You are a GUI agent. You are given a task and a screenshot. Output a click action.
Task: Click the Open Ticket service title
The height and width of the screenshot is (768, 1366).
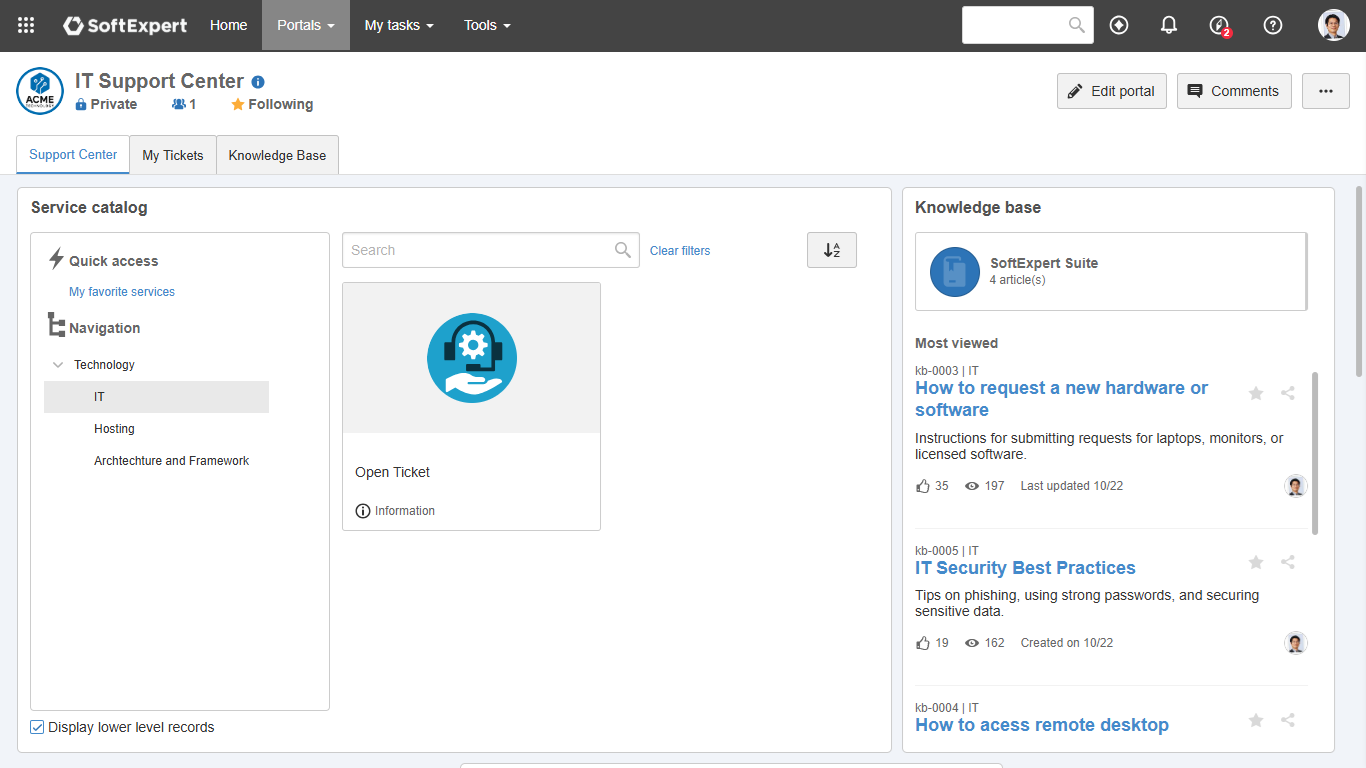(x=392, y=472)
